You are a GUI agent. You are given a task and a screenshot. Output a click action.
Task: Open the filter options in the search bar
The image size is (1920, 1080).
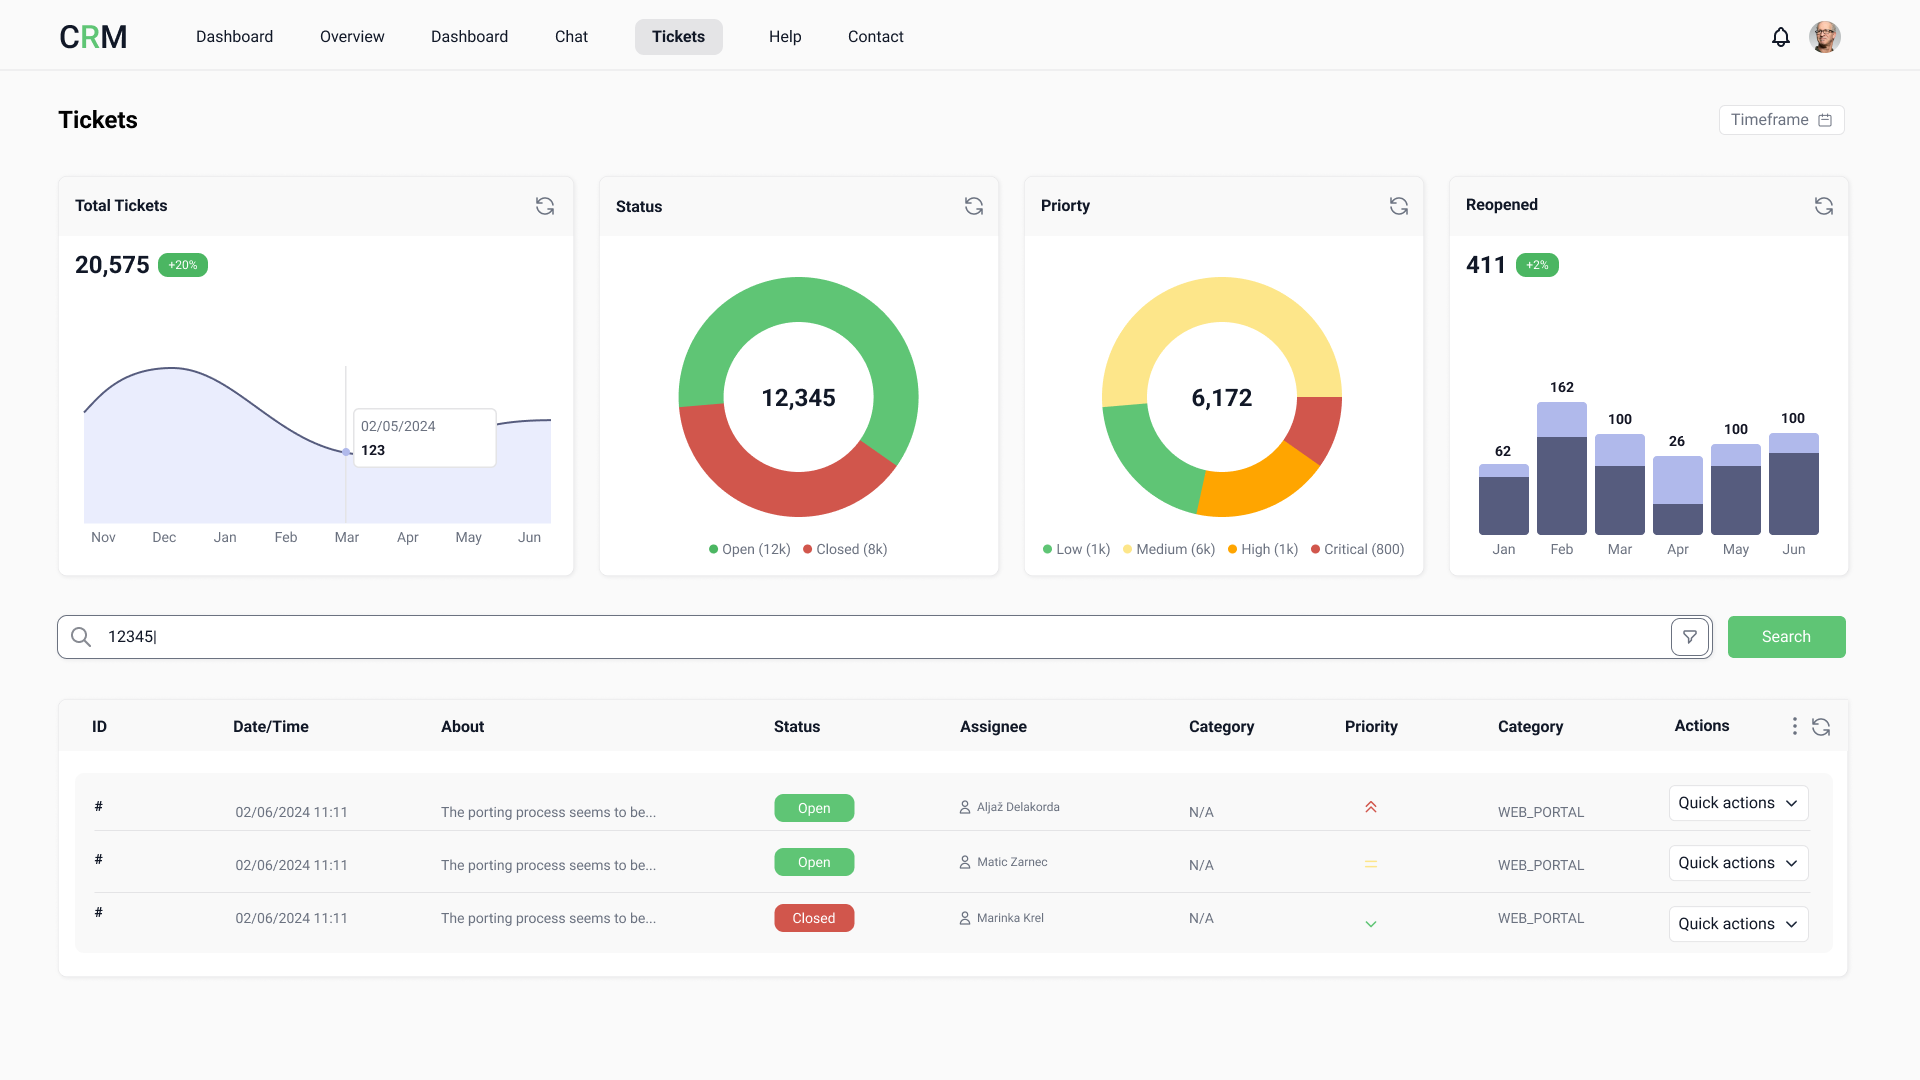click(x=1690, y=636)
